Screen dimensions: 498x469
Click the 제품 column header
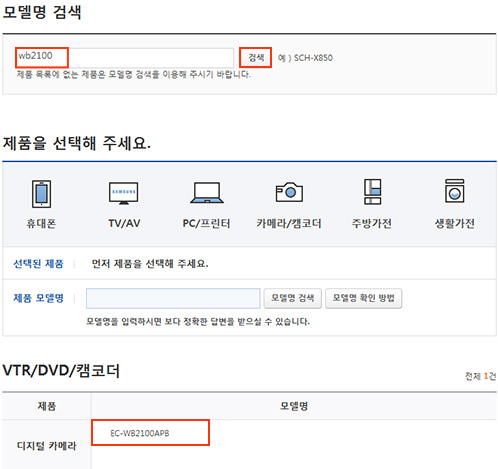(x=47, y=406)
